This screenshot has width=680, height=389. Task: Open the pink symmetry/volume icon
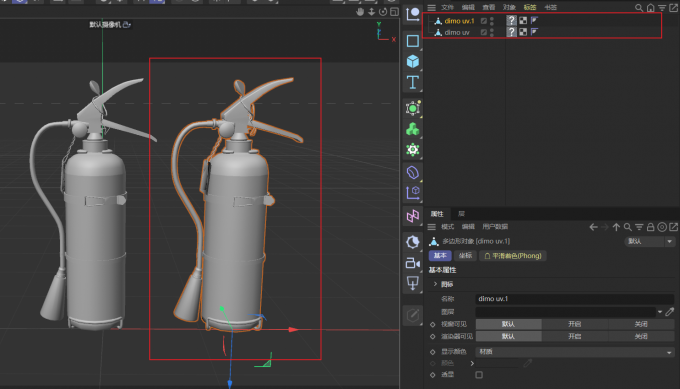(412, 216)
